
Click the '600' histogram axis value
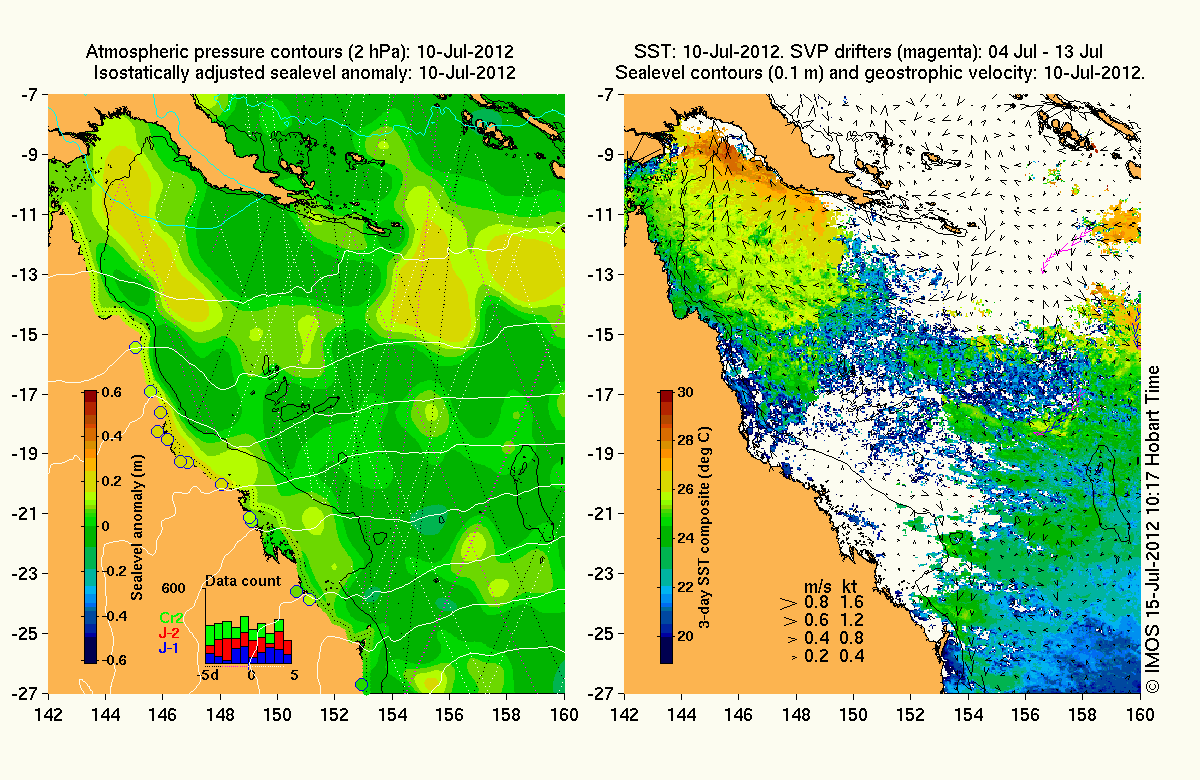tap(172, 588)
